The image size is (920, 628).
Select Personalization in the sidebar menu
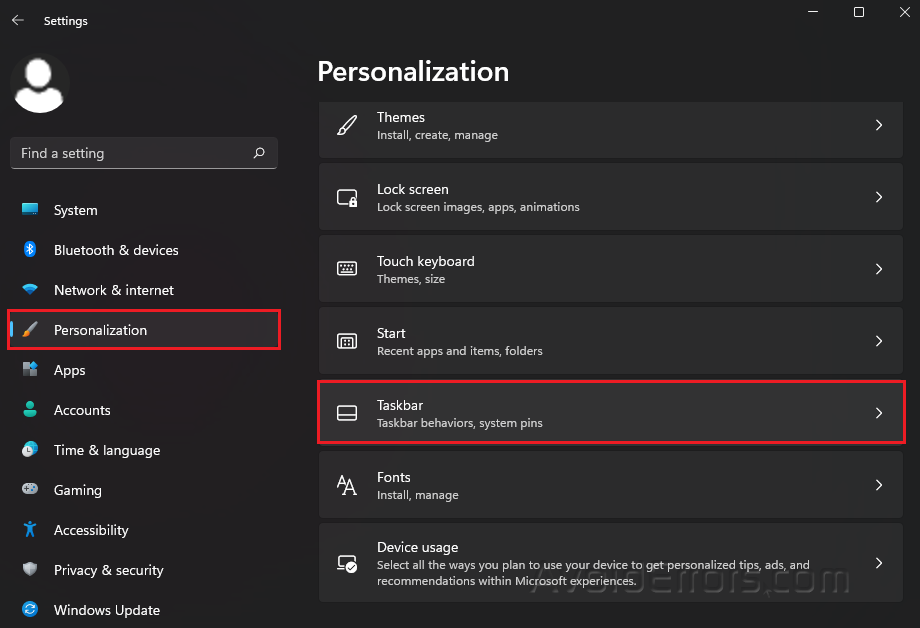coord(100,330)
